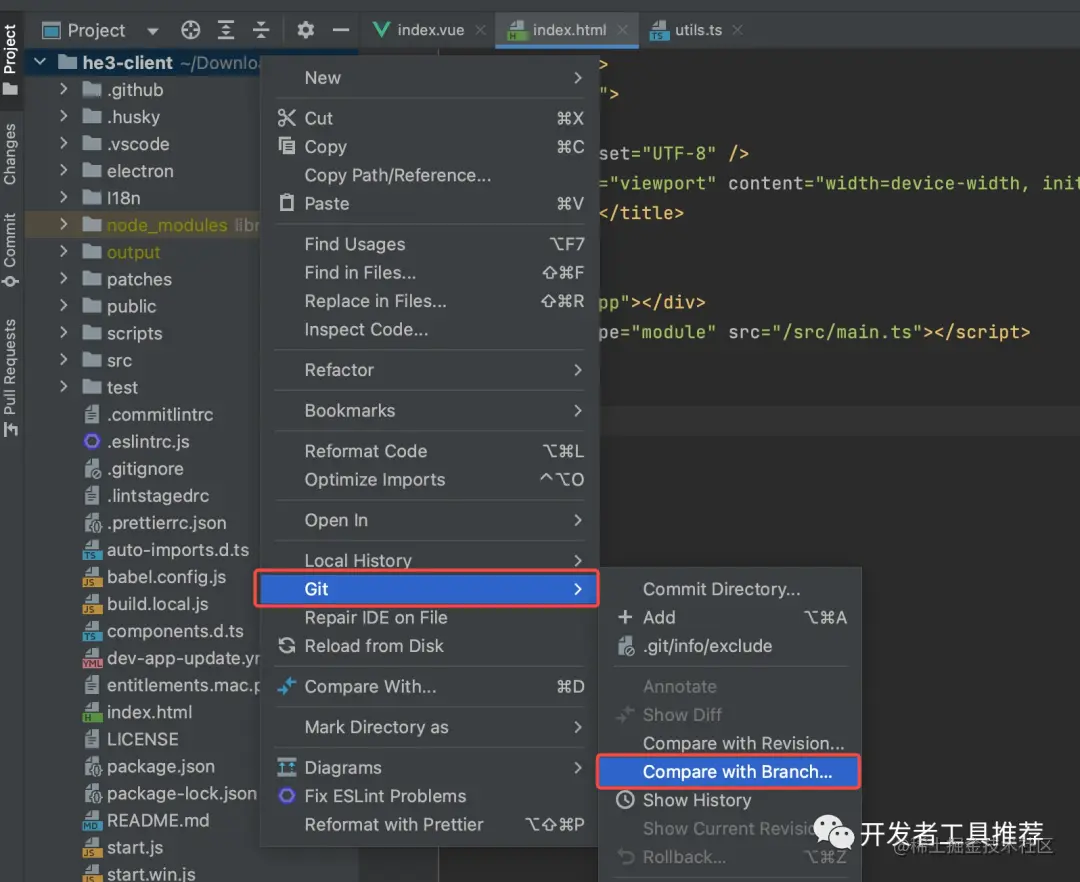Open the Refactor submenu
This screenshot has height=882, width=1080.
click(430, 370)
